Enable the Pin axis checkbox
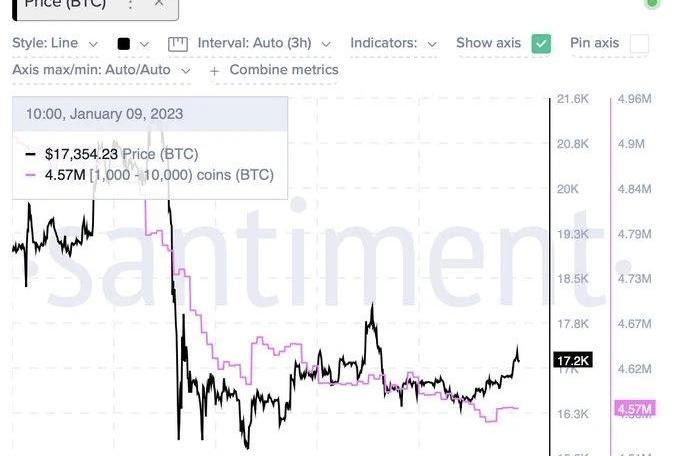This screenshot has height=456, width=679. [x=639, y=44]
